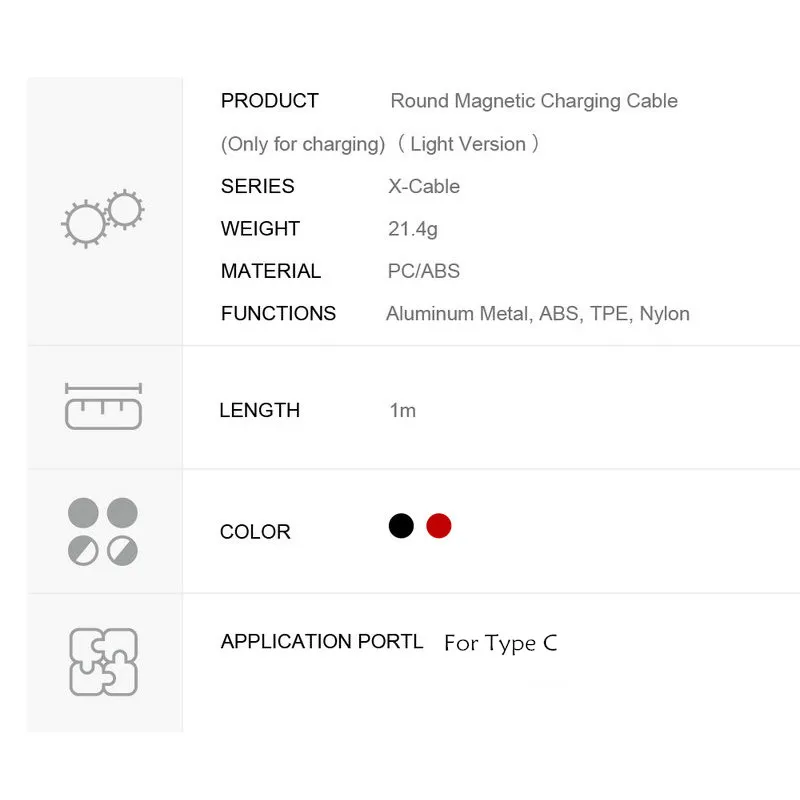
Task: Click the puzzle pieces icon
Action: [103, 661]
